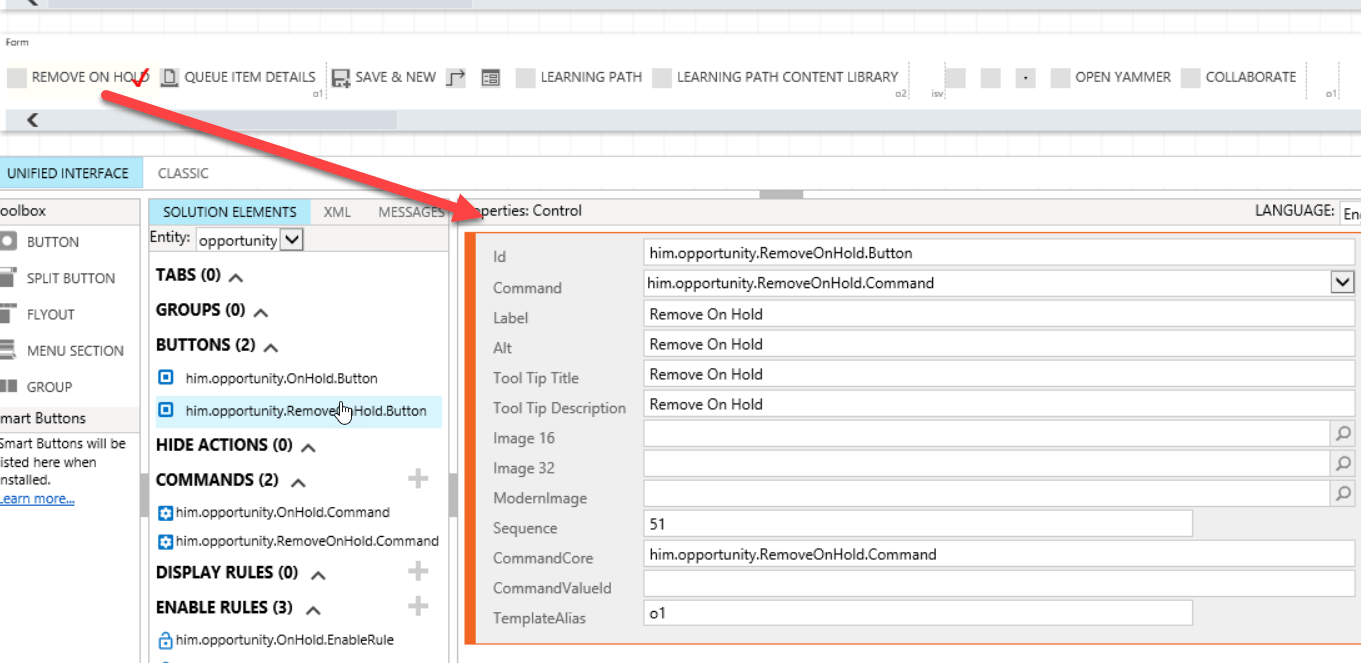The width and height of the screenshot is (1361, 663).
Task: Switch to the CLASSIC tab
Action: click(183, 172)
